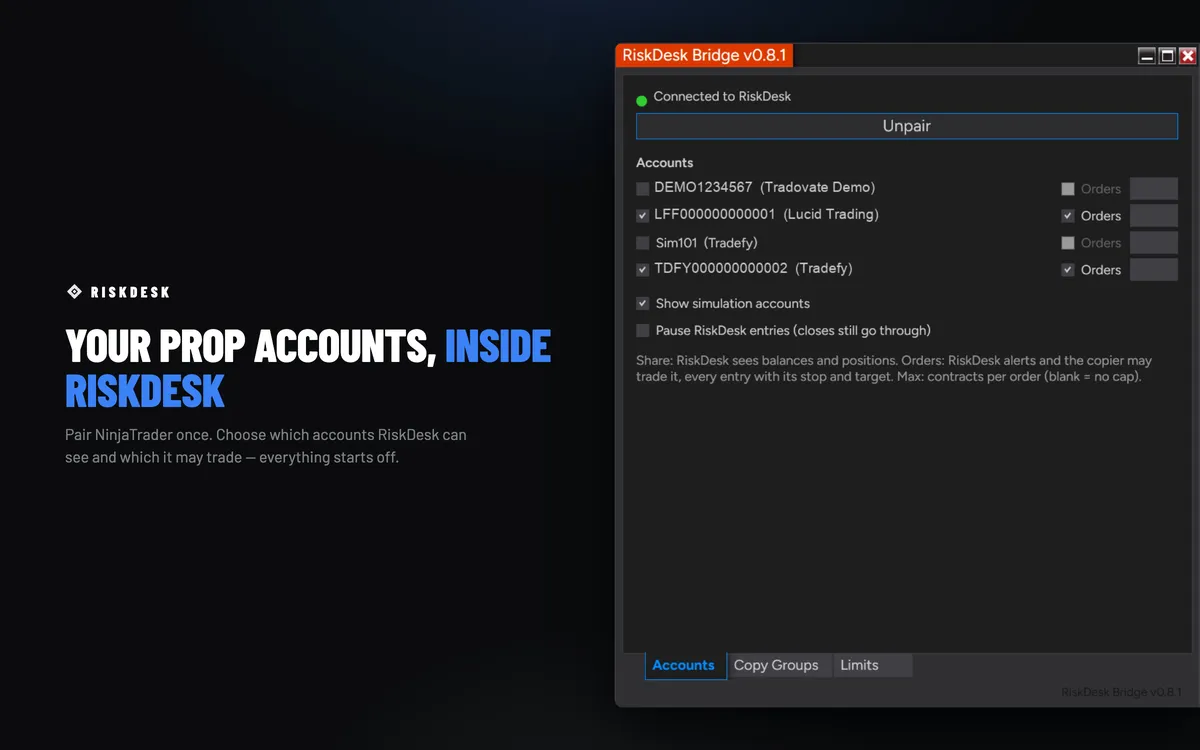This screenshot has width=1200, height=750.
Task: Uncheck the LFF000000000001 Lucid Trading account
Action: tap(643, 215)
